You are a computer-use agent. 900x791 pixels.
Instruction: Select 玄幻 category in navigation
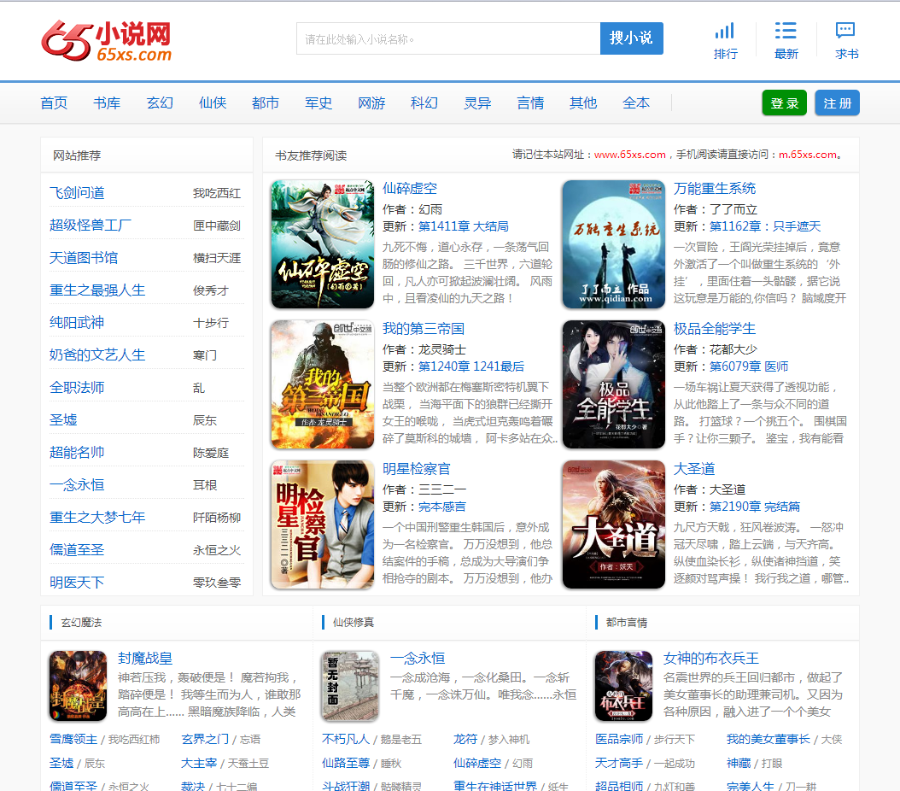[160, 103]
